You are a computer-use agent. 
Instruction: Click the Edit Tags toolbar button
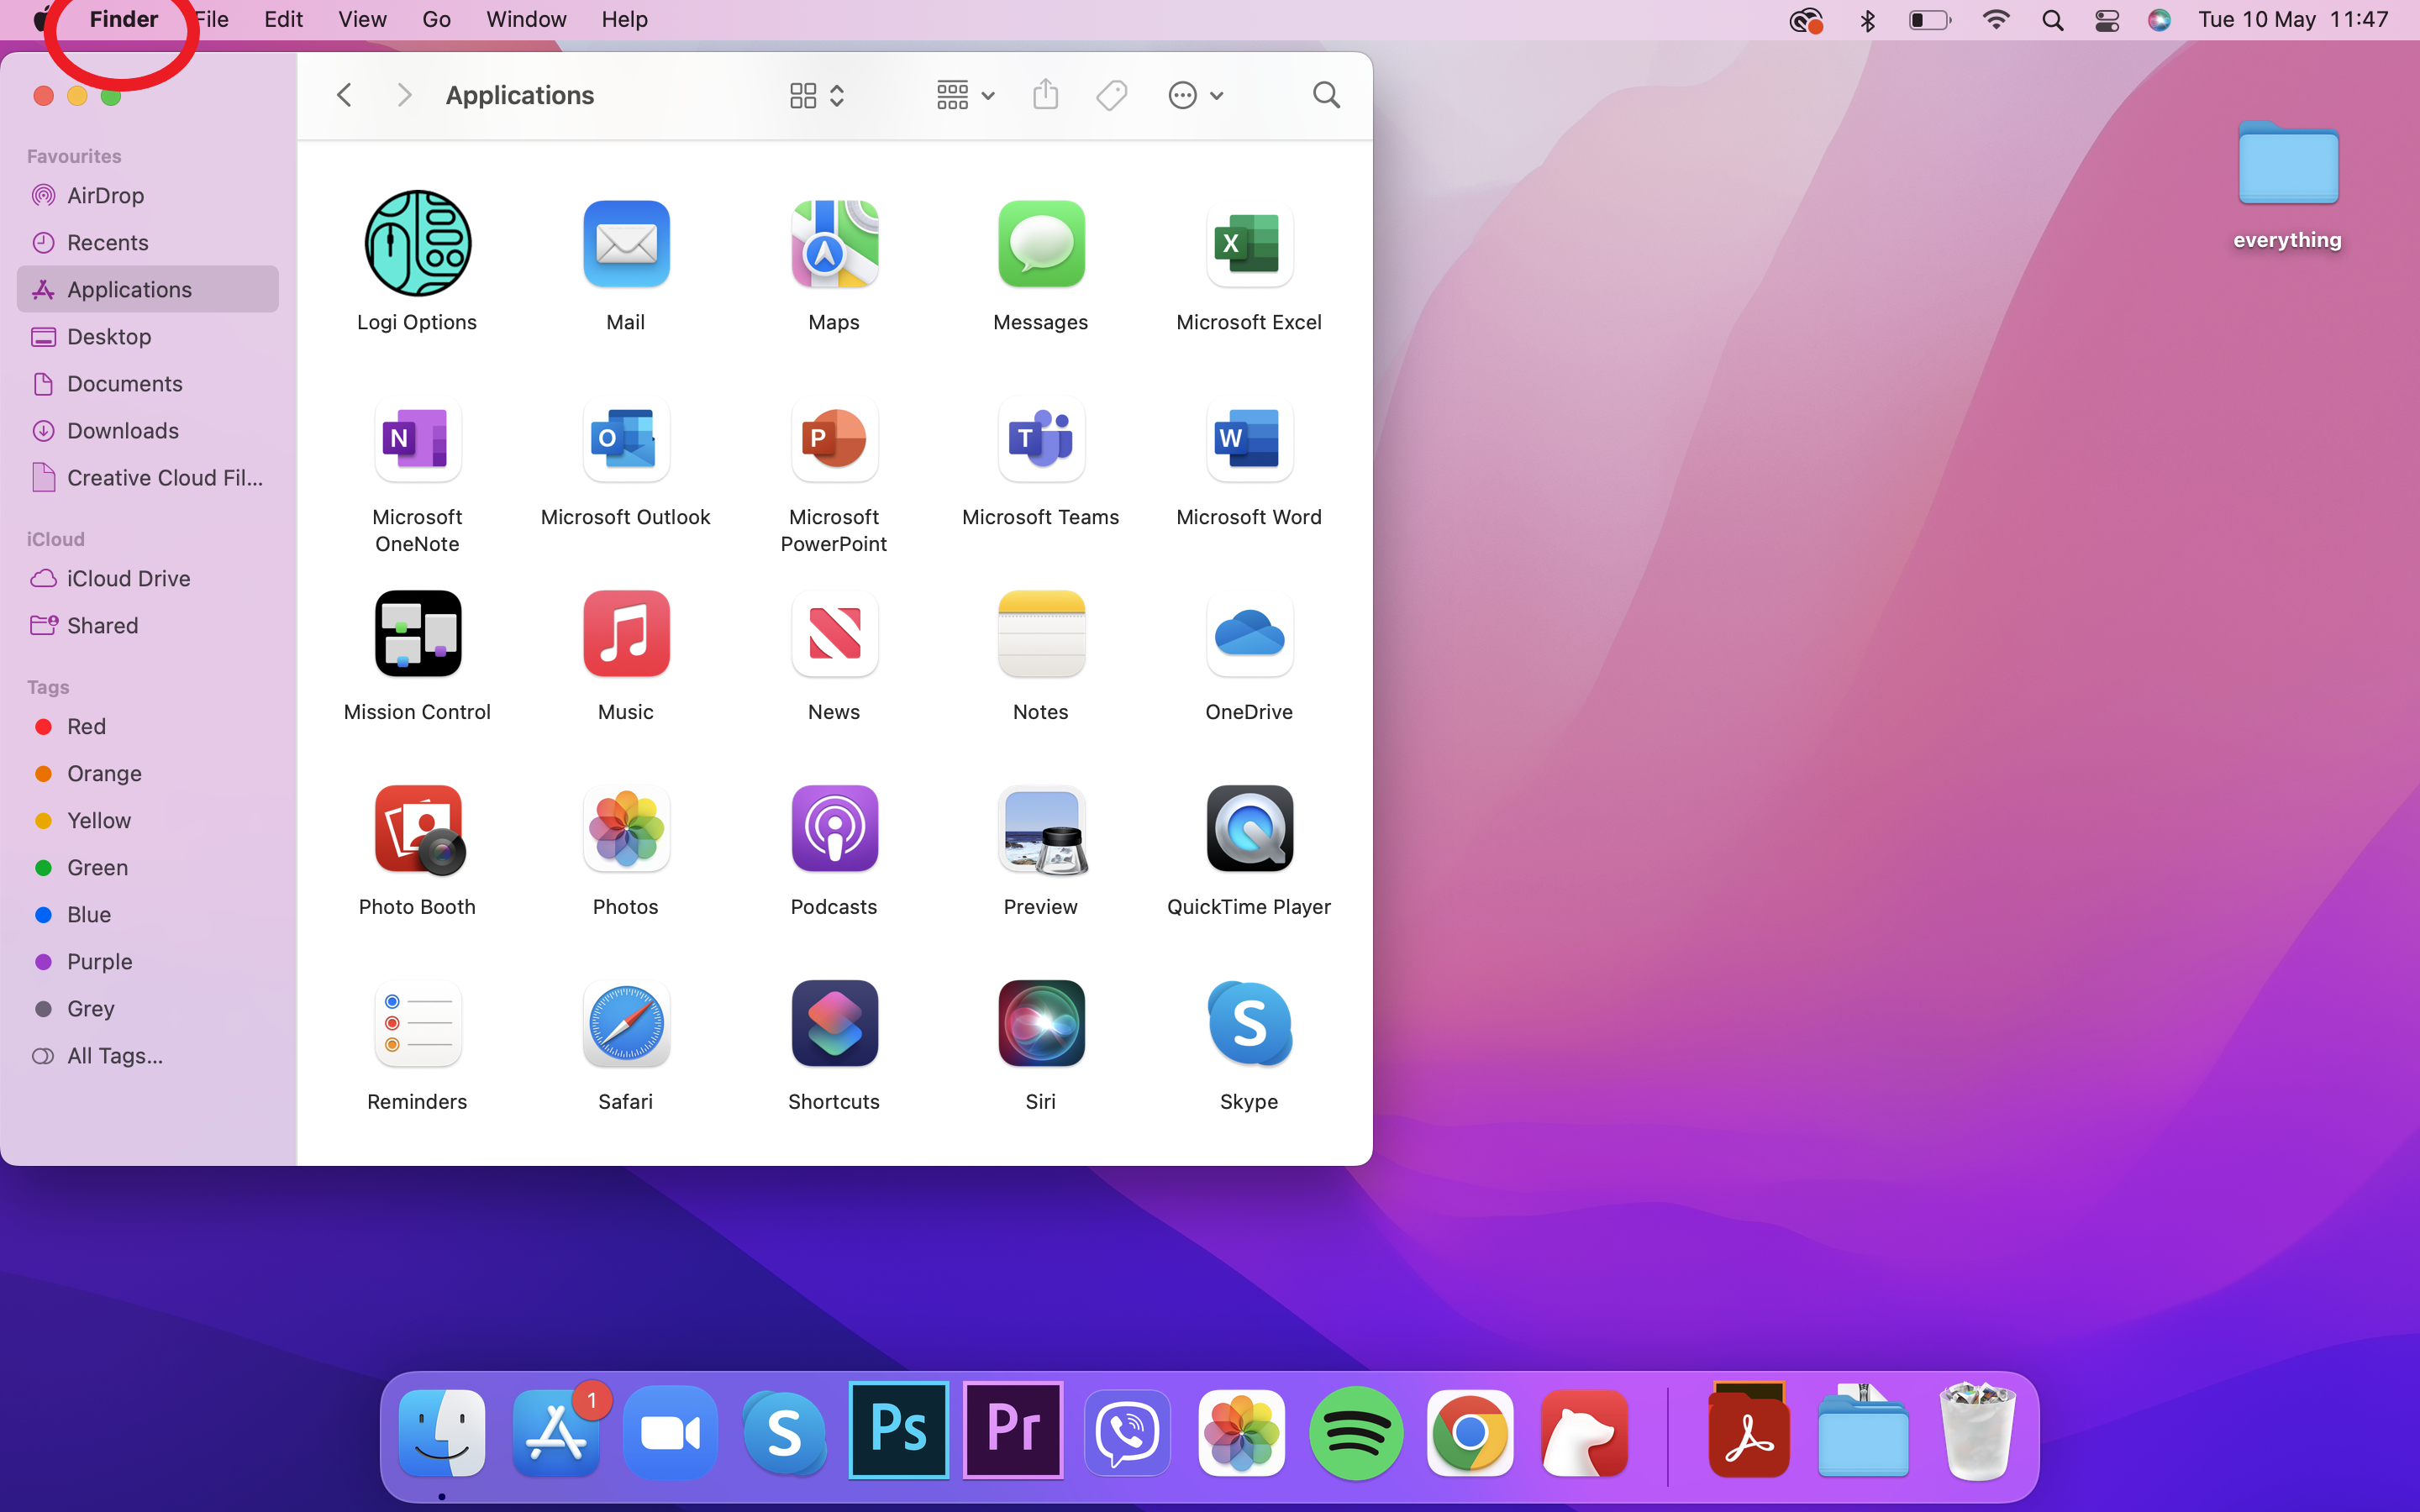click(1111, 95)
